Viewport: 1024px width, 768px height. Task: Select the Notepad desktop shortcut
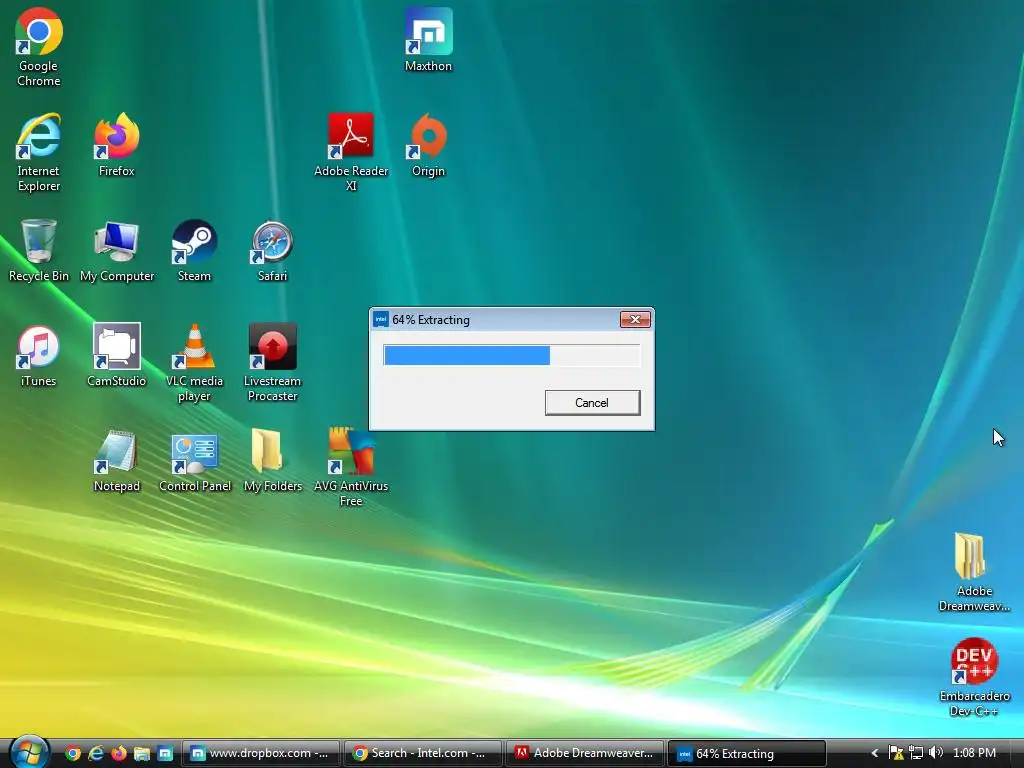pyautogui.click(x=117, y=461)
